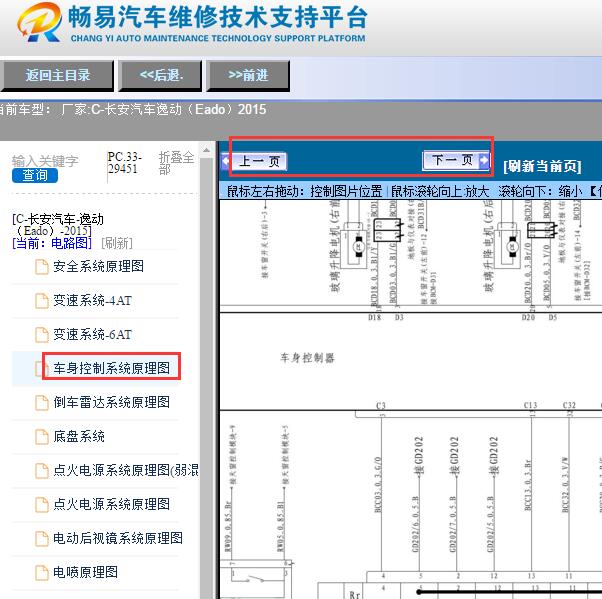
Task: Click the document icon beside 电动后视镜系统原理图
Action: (x=42, y=539)
